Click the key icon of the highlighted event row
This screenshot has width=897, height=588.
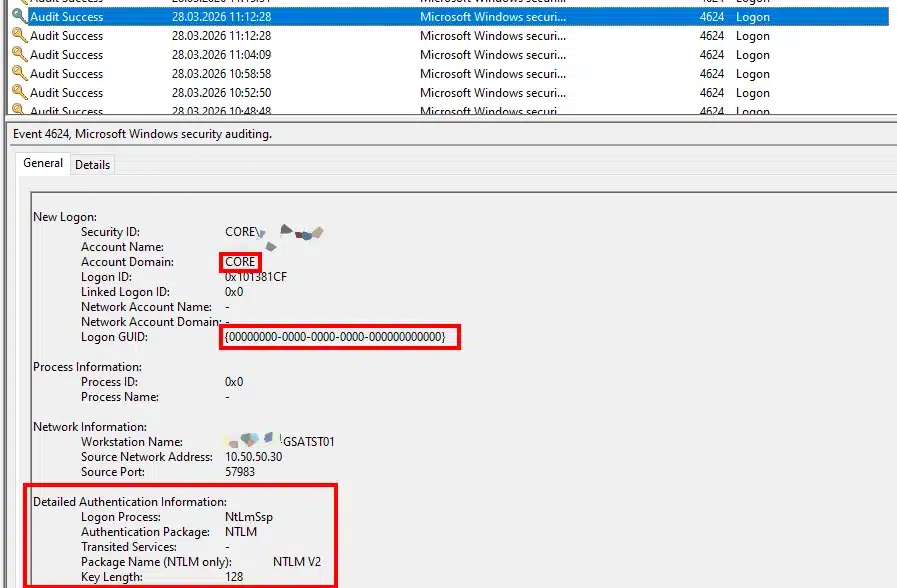tap(19, 16)
